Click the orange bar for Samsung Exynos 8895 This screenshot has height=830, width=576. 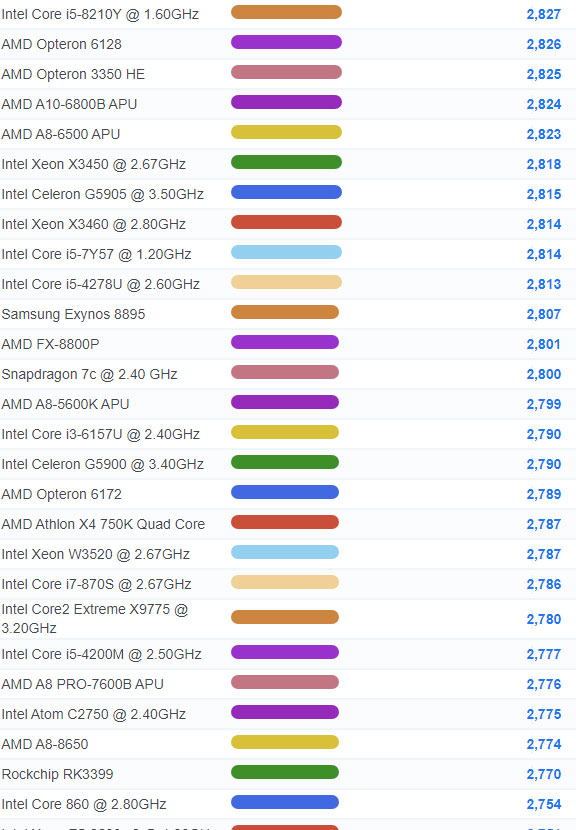point(285,312)
